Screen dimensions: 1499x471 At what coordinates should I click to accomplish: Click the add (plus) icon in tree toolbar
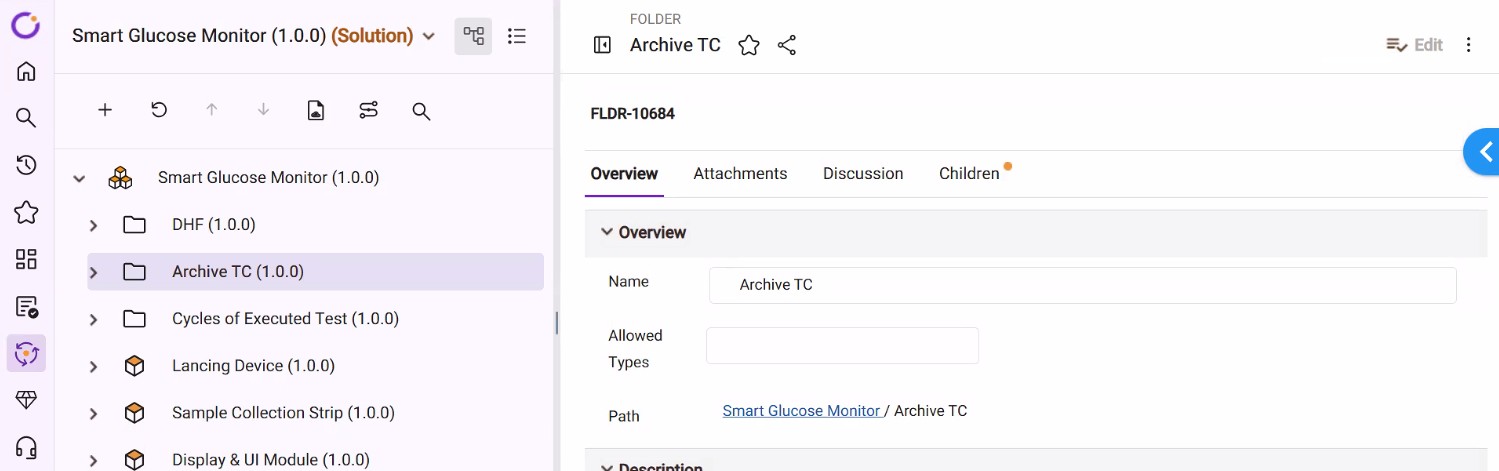[x=105, y=110]
